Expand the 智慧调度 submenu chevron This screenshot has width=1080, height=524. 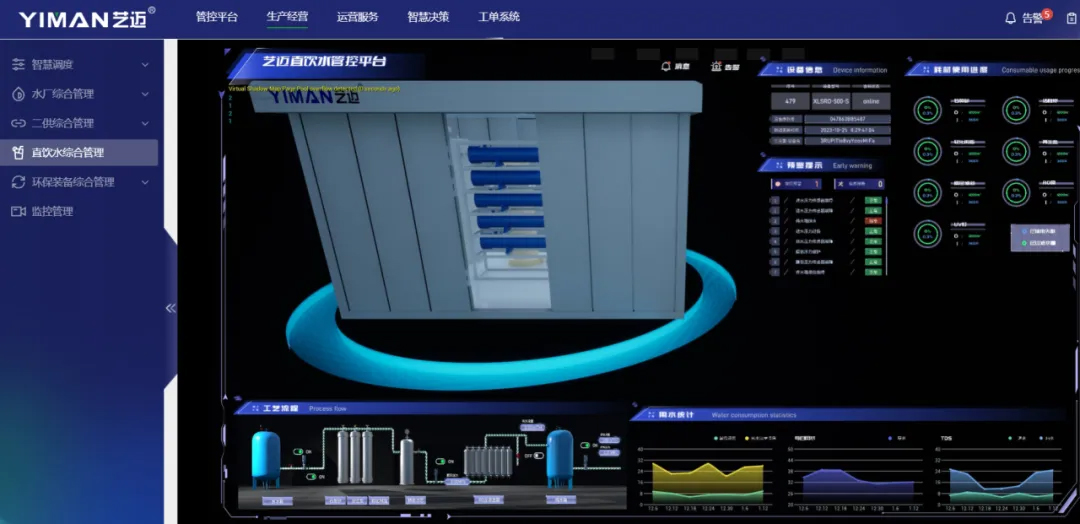coord(145,65)
